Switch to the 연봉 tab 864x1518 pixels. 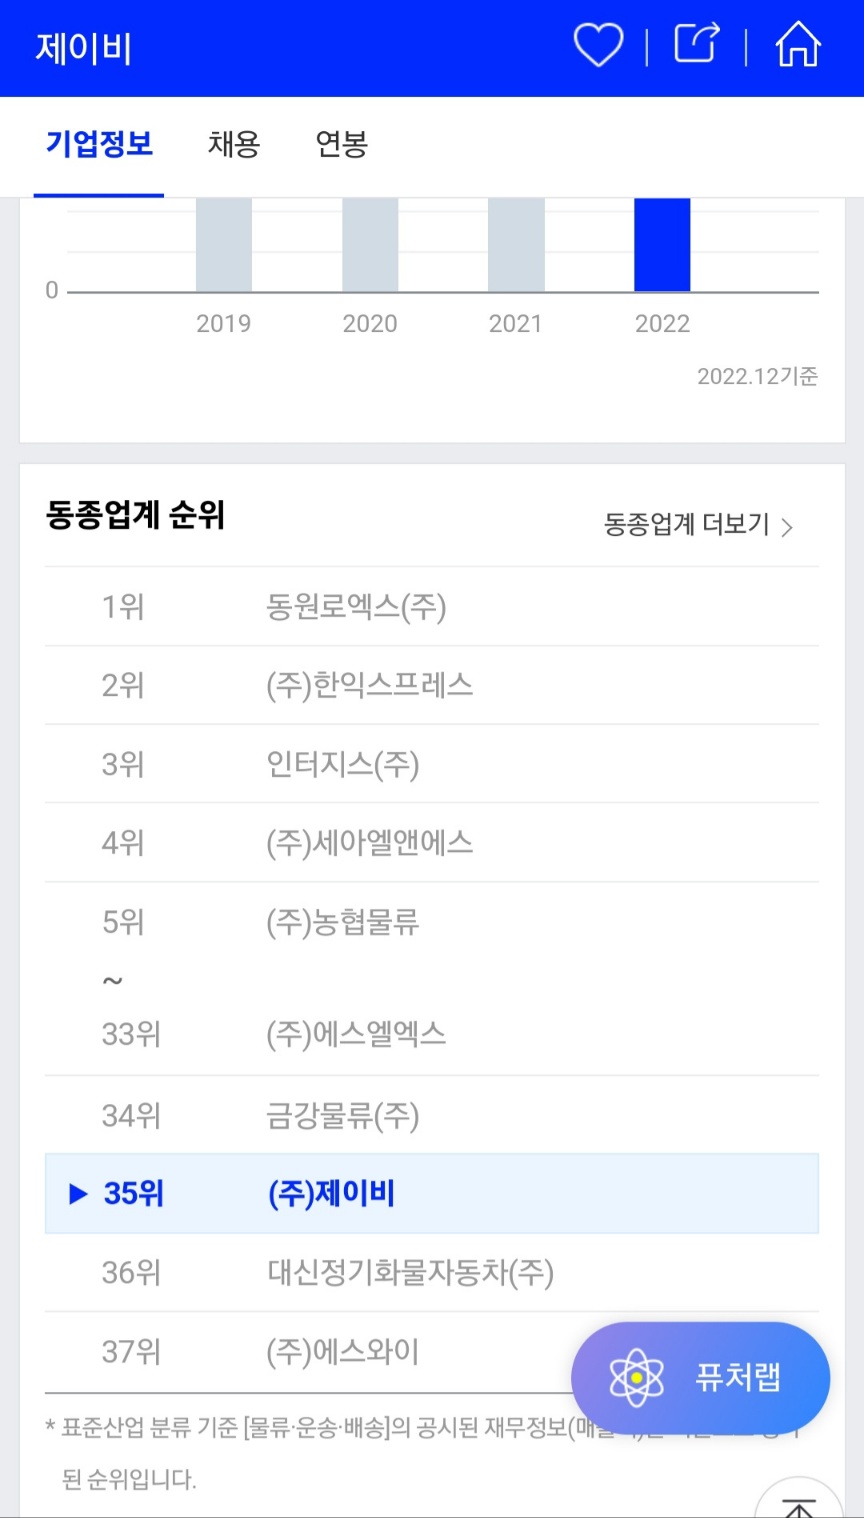tap(342, 144)
